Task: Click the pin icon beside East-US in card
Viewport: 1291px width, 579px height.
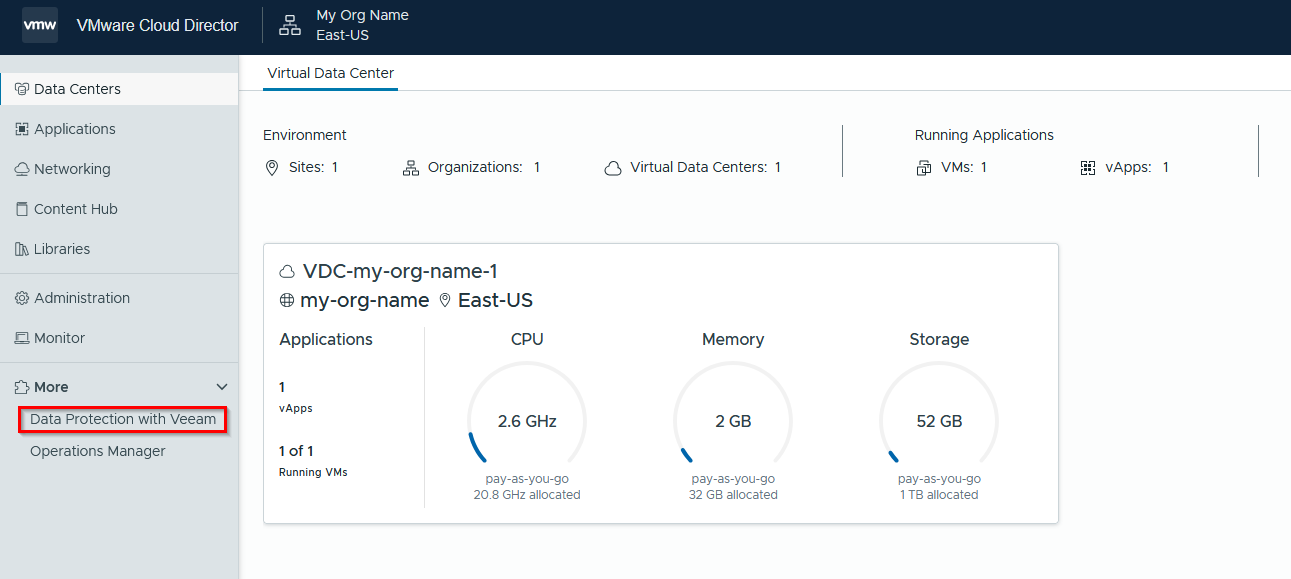Action: point(445,301)
